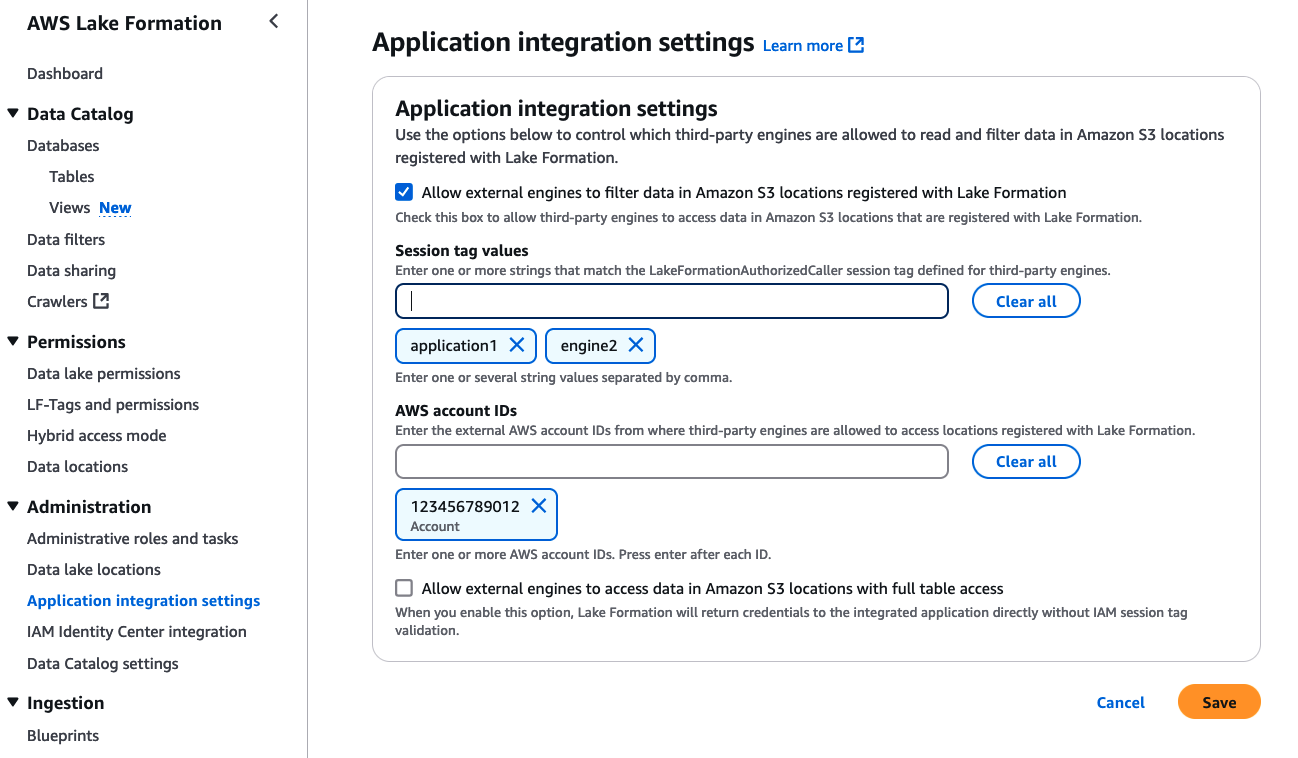Collapse the Permissions section
Viewport: 1298px width, 758px height.
pos(14,341)
